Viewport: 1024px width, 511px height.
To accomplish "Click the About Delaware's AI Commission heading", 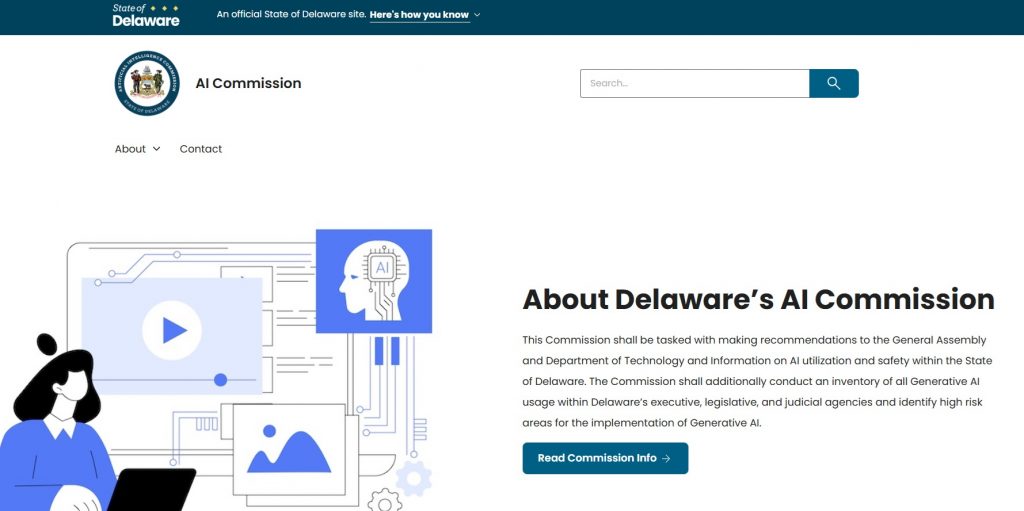I will click(x=758, y=299).
